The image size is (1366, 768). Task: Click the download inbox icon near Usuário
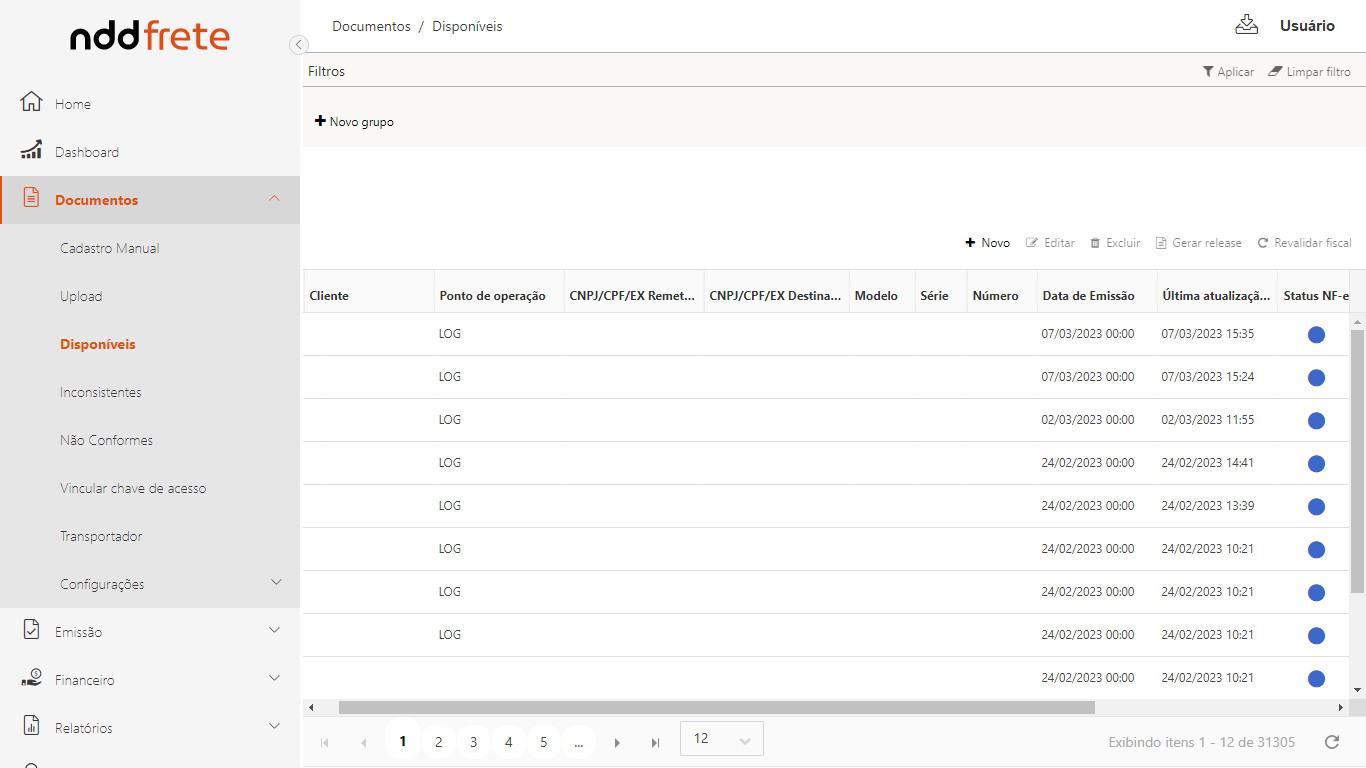tap(1246, 25)
